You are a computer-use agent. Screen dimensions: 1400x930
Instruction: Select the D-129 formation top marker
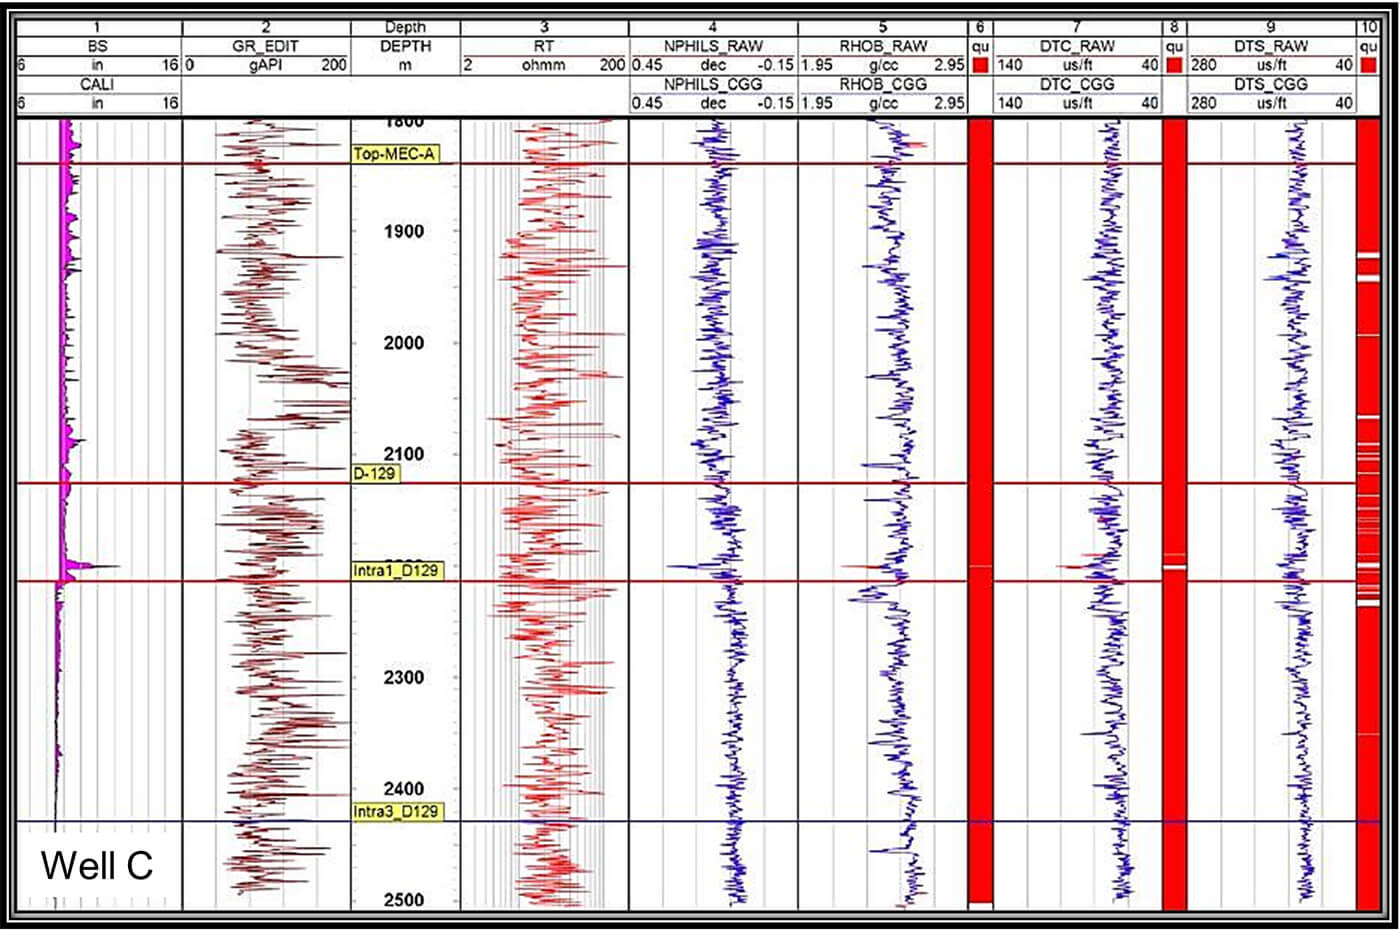[x=375, y=473]
